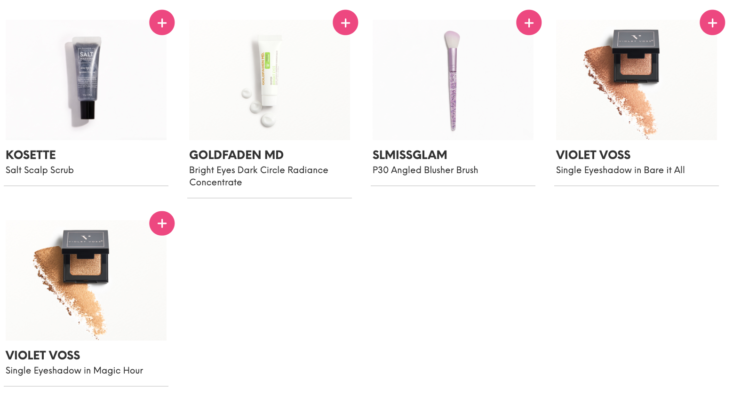View Bare it All eyeshadow swatch image
The height and width of the screenshot is (398, 733).
(636, 80)
